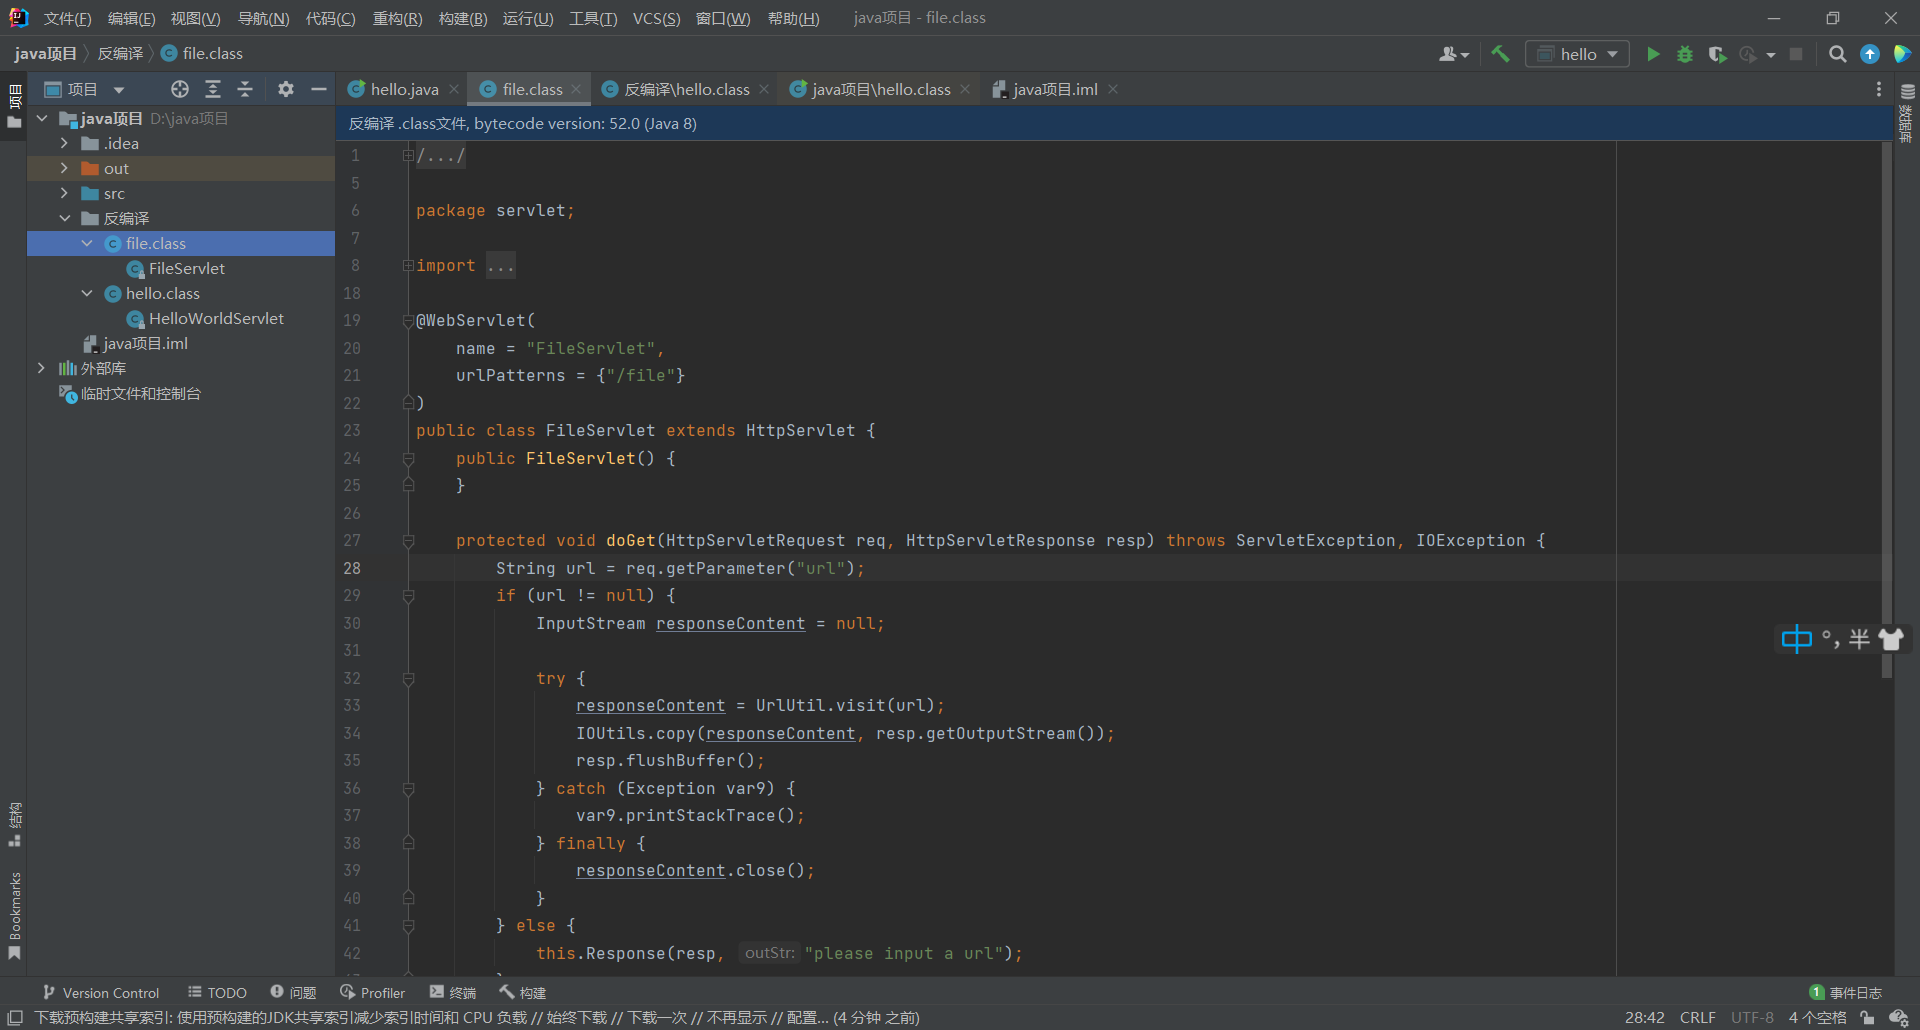The height and width of the screenshot is (1030, 1920).
Task: Open the 文件(F) menu
Action: pos(67,18)
